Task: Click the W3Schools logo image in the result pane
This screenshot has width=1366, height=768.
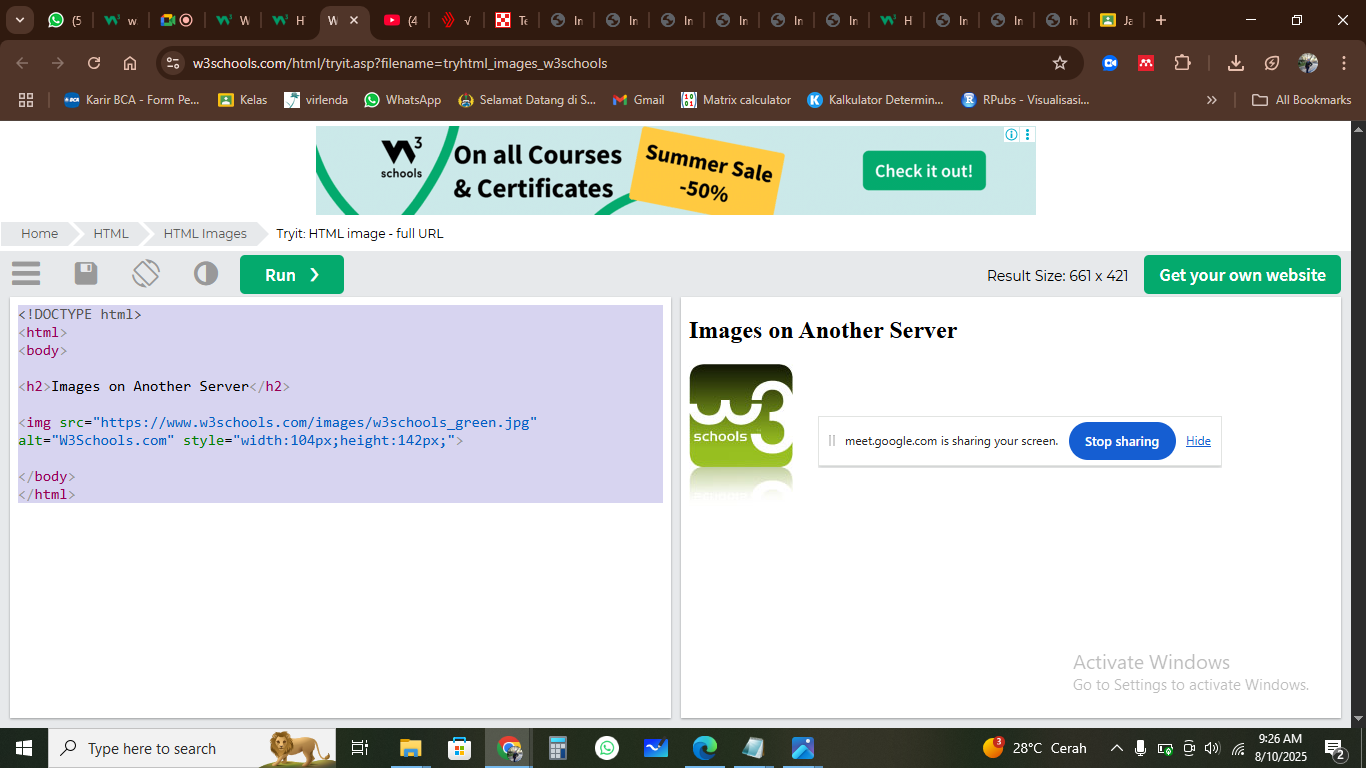Action: click(x=741, y=434)
